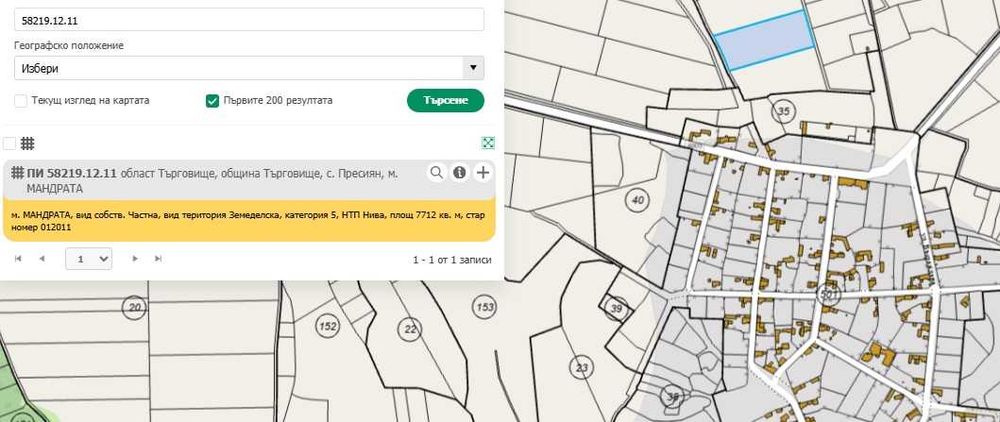1000x422 pixels.
Task: Click the green Търсене button
Action: [x=445, y=101]
